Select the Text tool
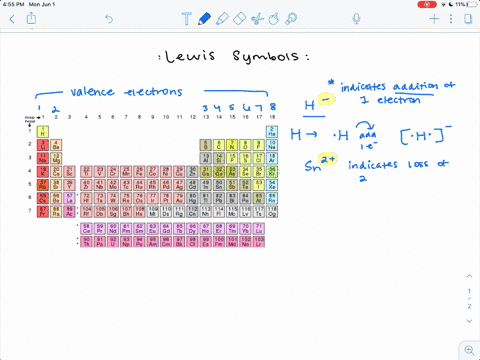The width and height of the screenshot is (480, 360). [x=187, y=19]
